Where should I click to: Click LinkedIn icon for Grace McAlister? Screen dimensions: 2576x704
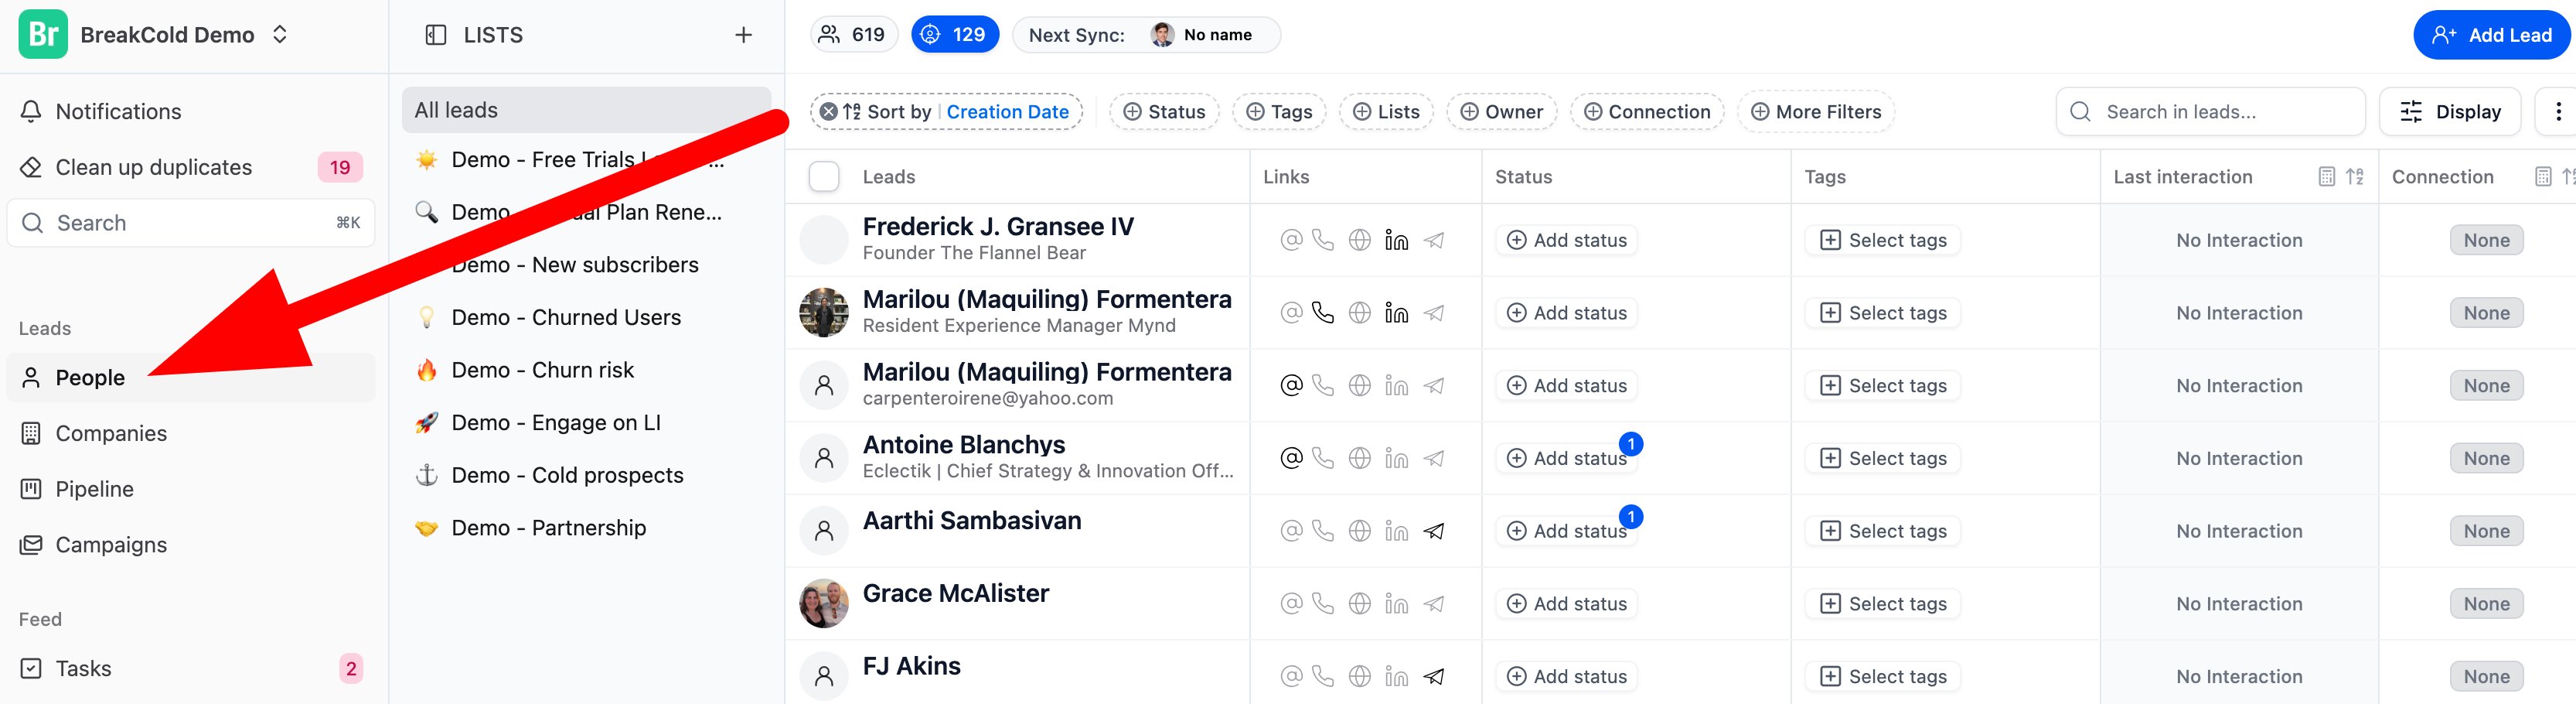[1396, 604]
